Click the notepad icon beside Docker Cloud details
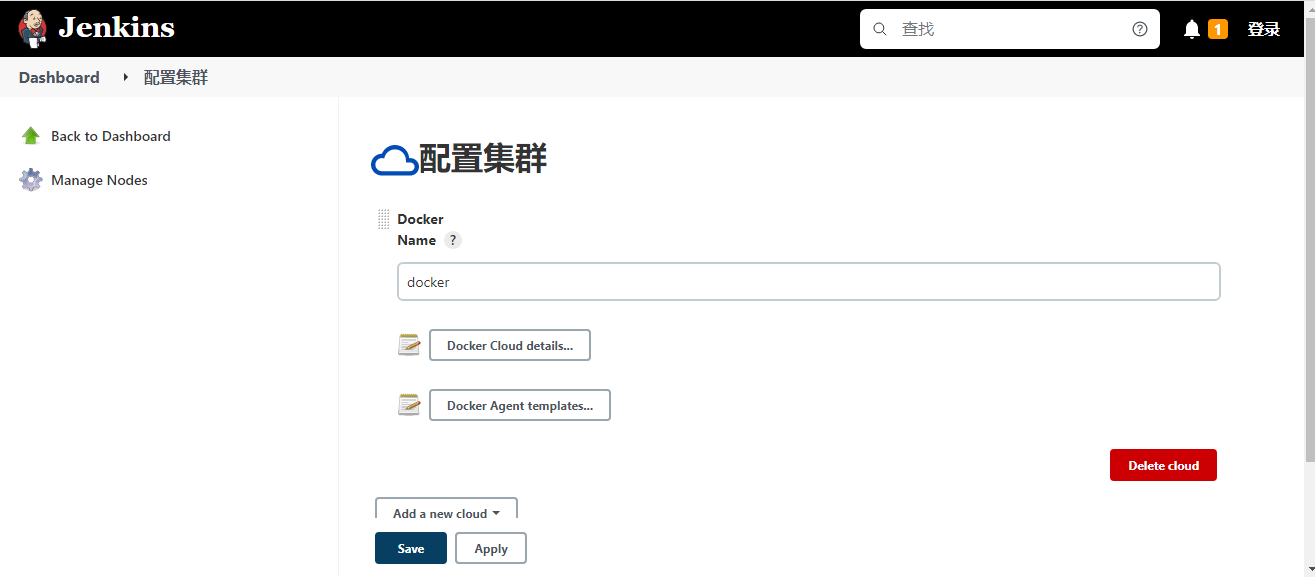This screenshot has width=1315, height=577. (409, 344)
